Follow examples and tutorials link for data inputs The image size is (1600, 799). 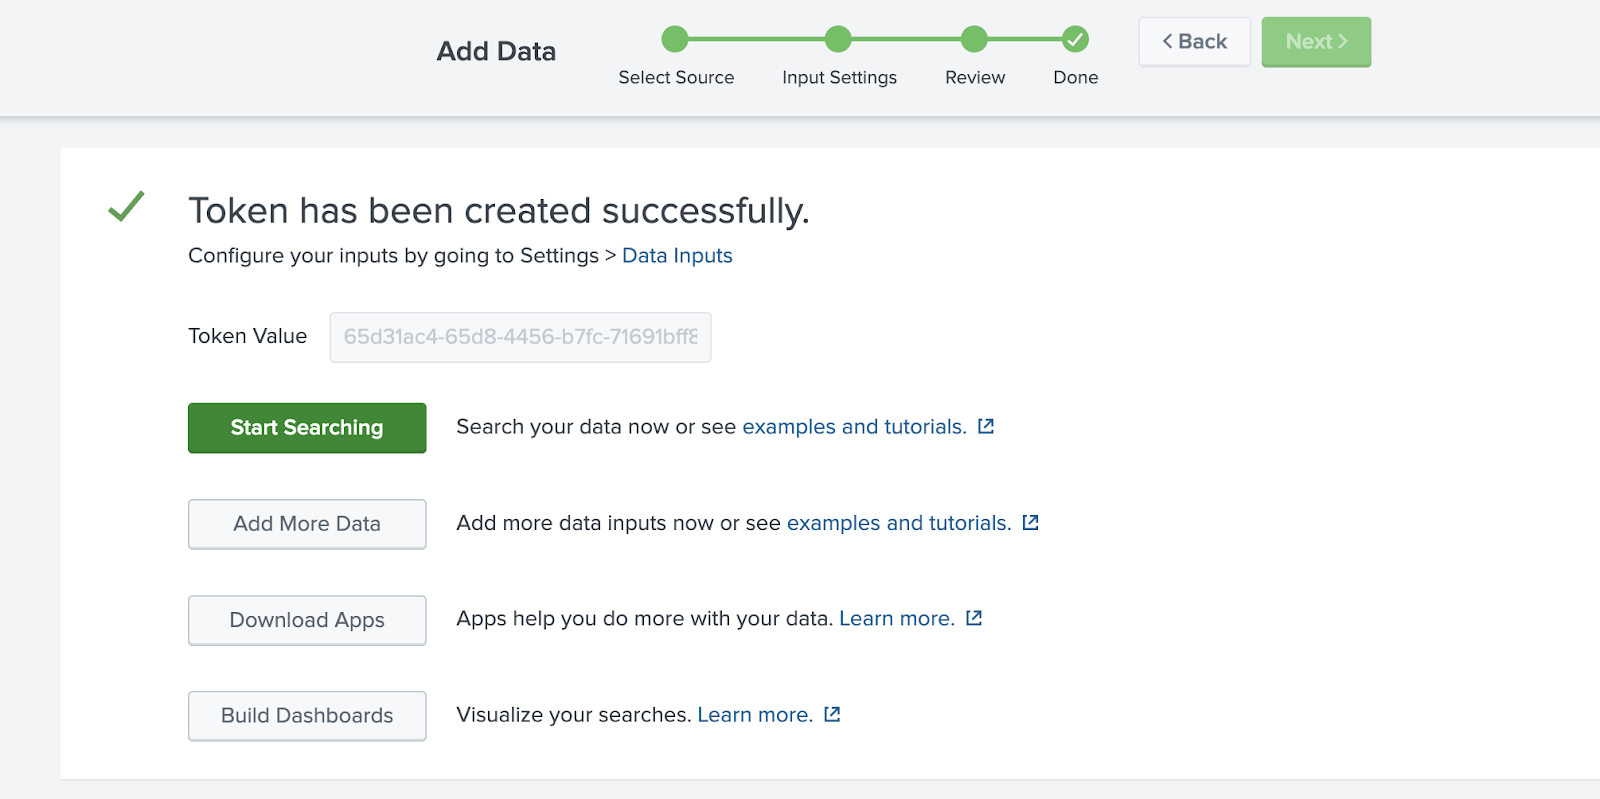click(898, 523)
